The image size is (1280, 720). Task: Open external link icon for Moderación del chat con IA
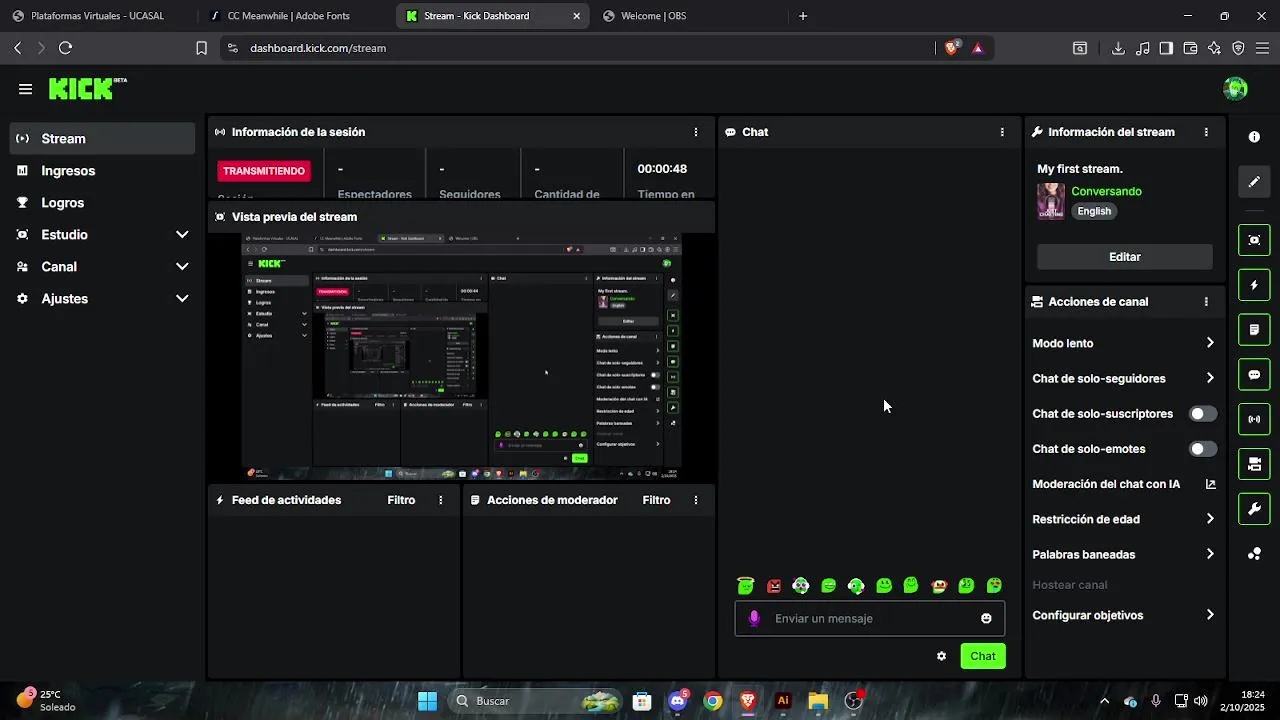1210,484
